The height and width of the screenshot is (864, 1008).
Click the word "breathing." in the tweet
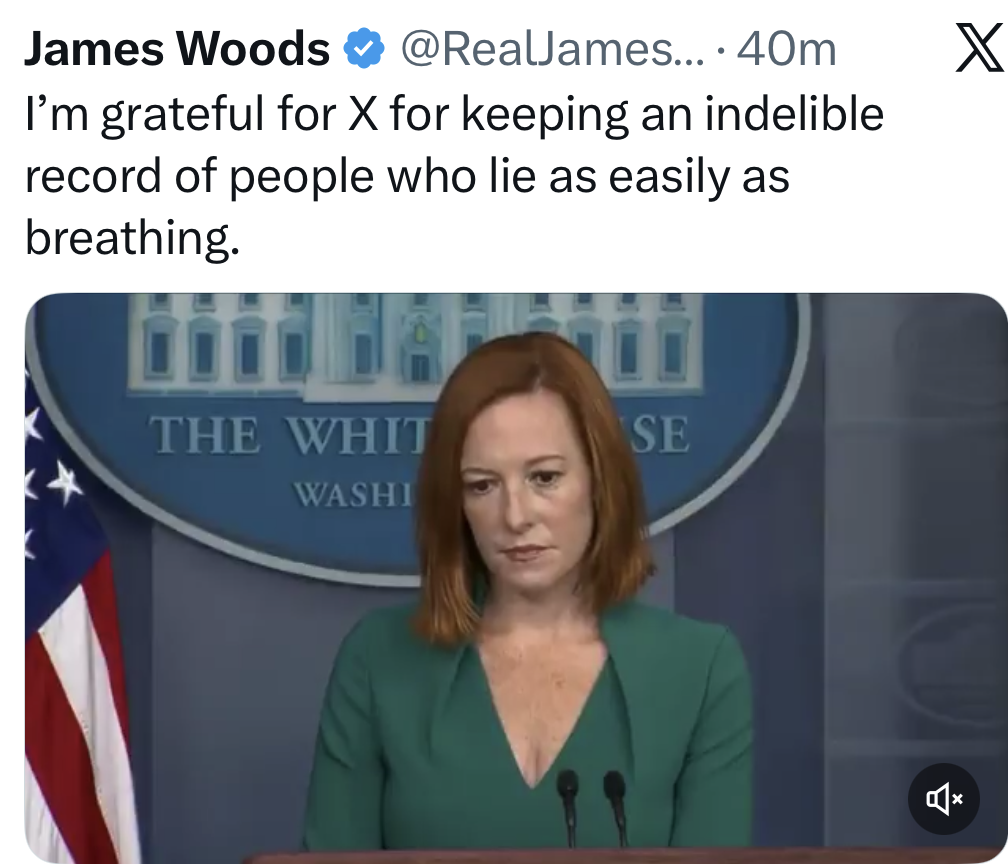point(132,238)
